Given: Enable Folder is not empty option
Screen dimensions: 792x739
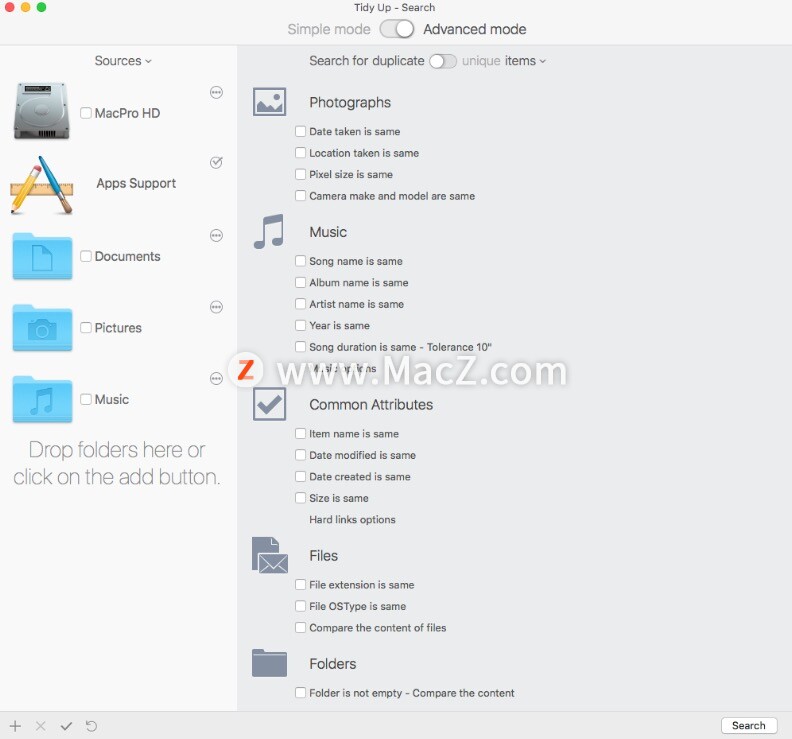Looking at the screenshot, I should (x=301, y=693).
